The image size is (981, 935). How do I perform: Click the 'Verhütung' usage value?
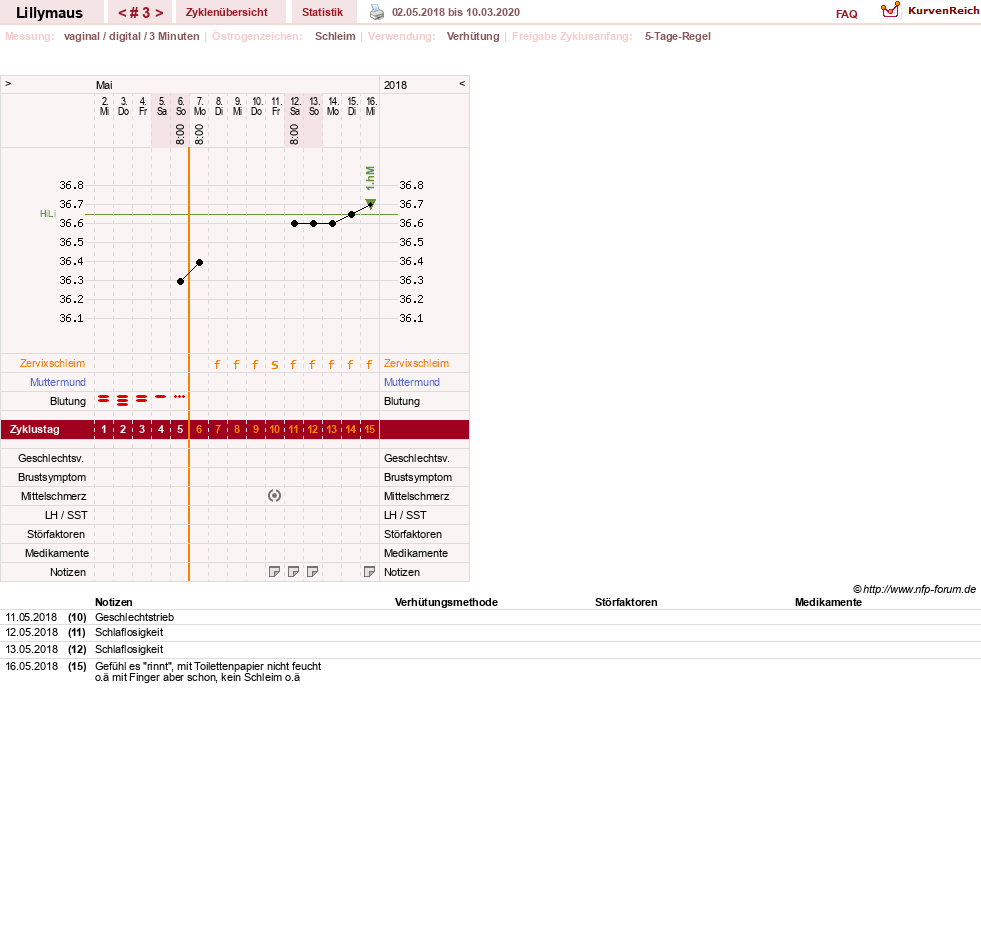(x=473, y=36)
